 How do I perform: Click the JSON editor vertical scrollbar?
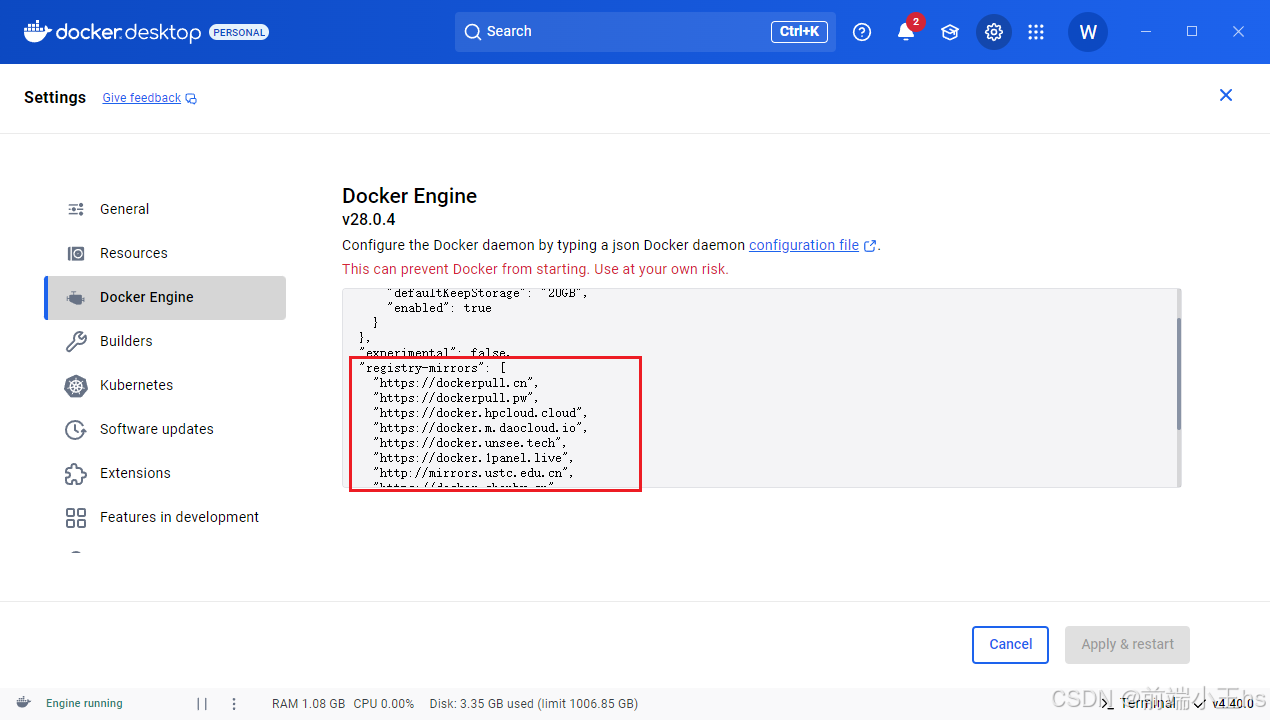(x=1179, y=374)
